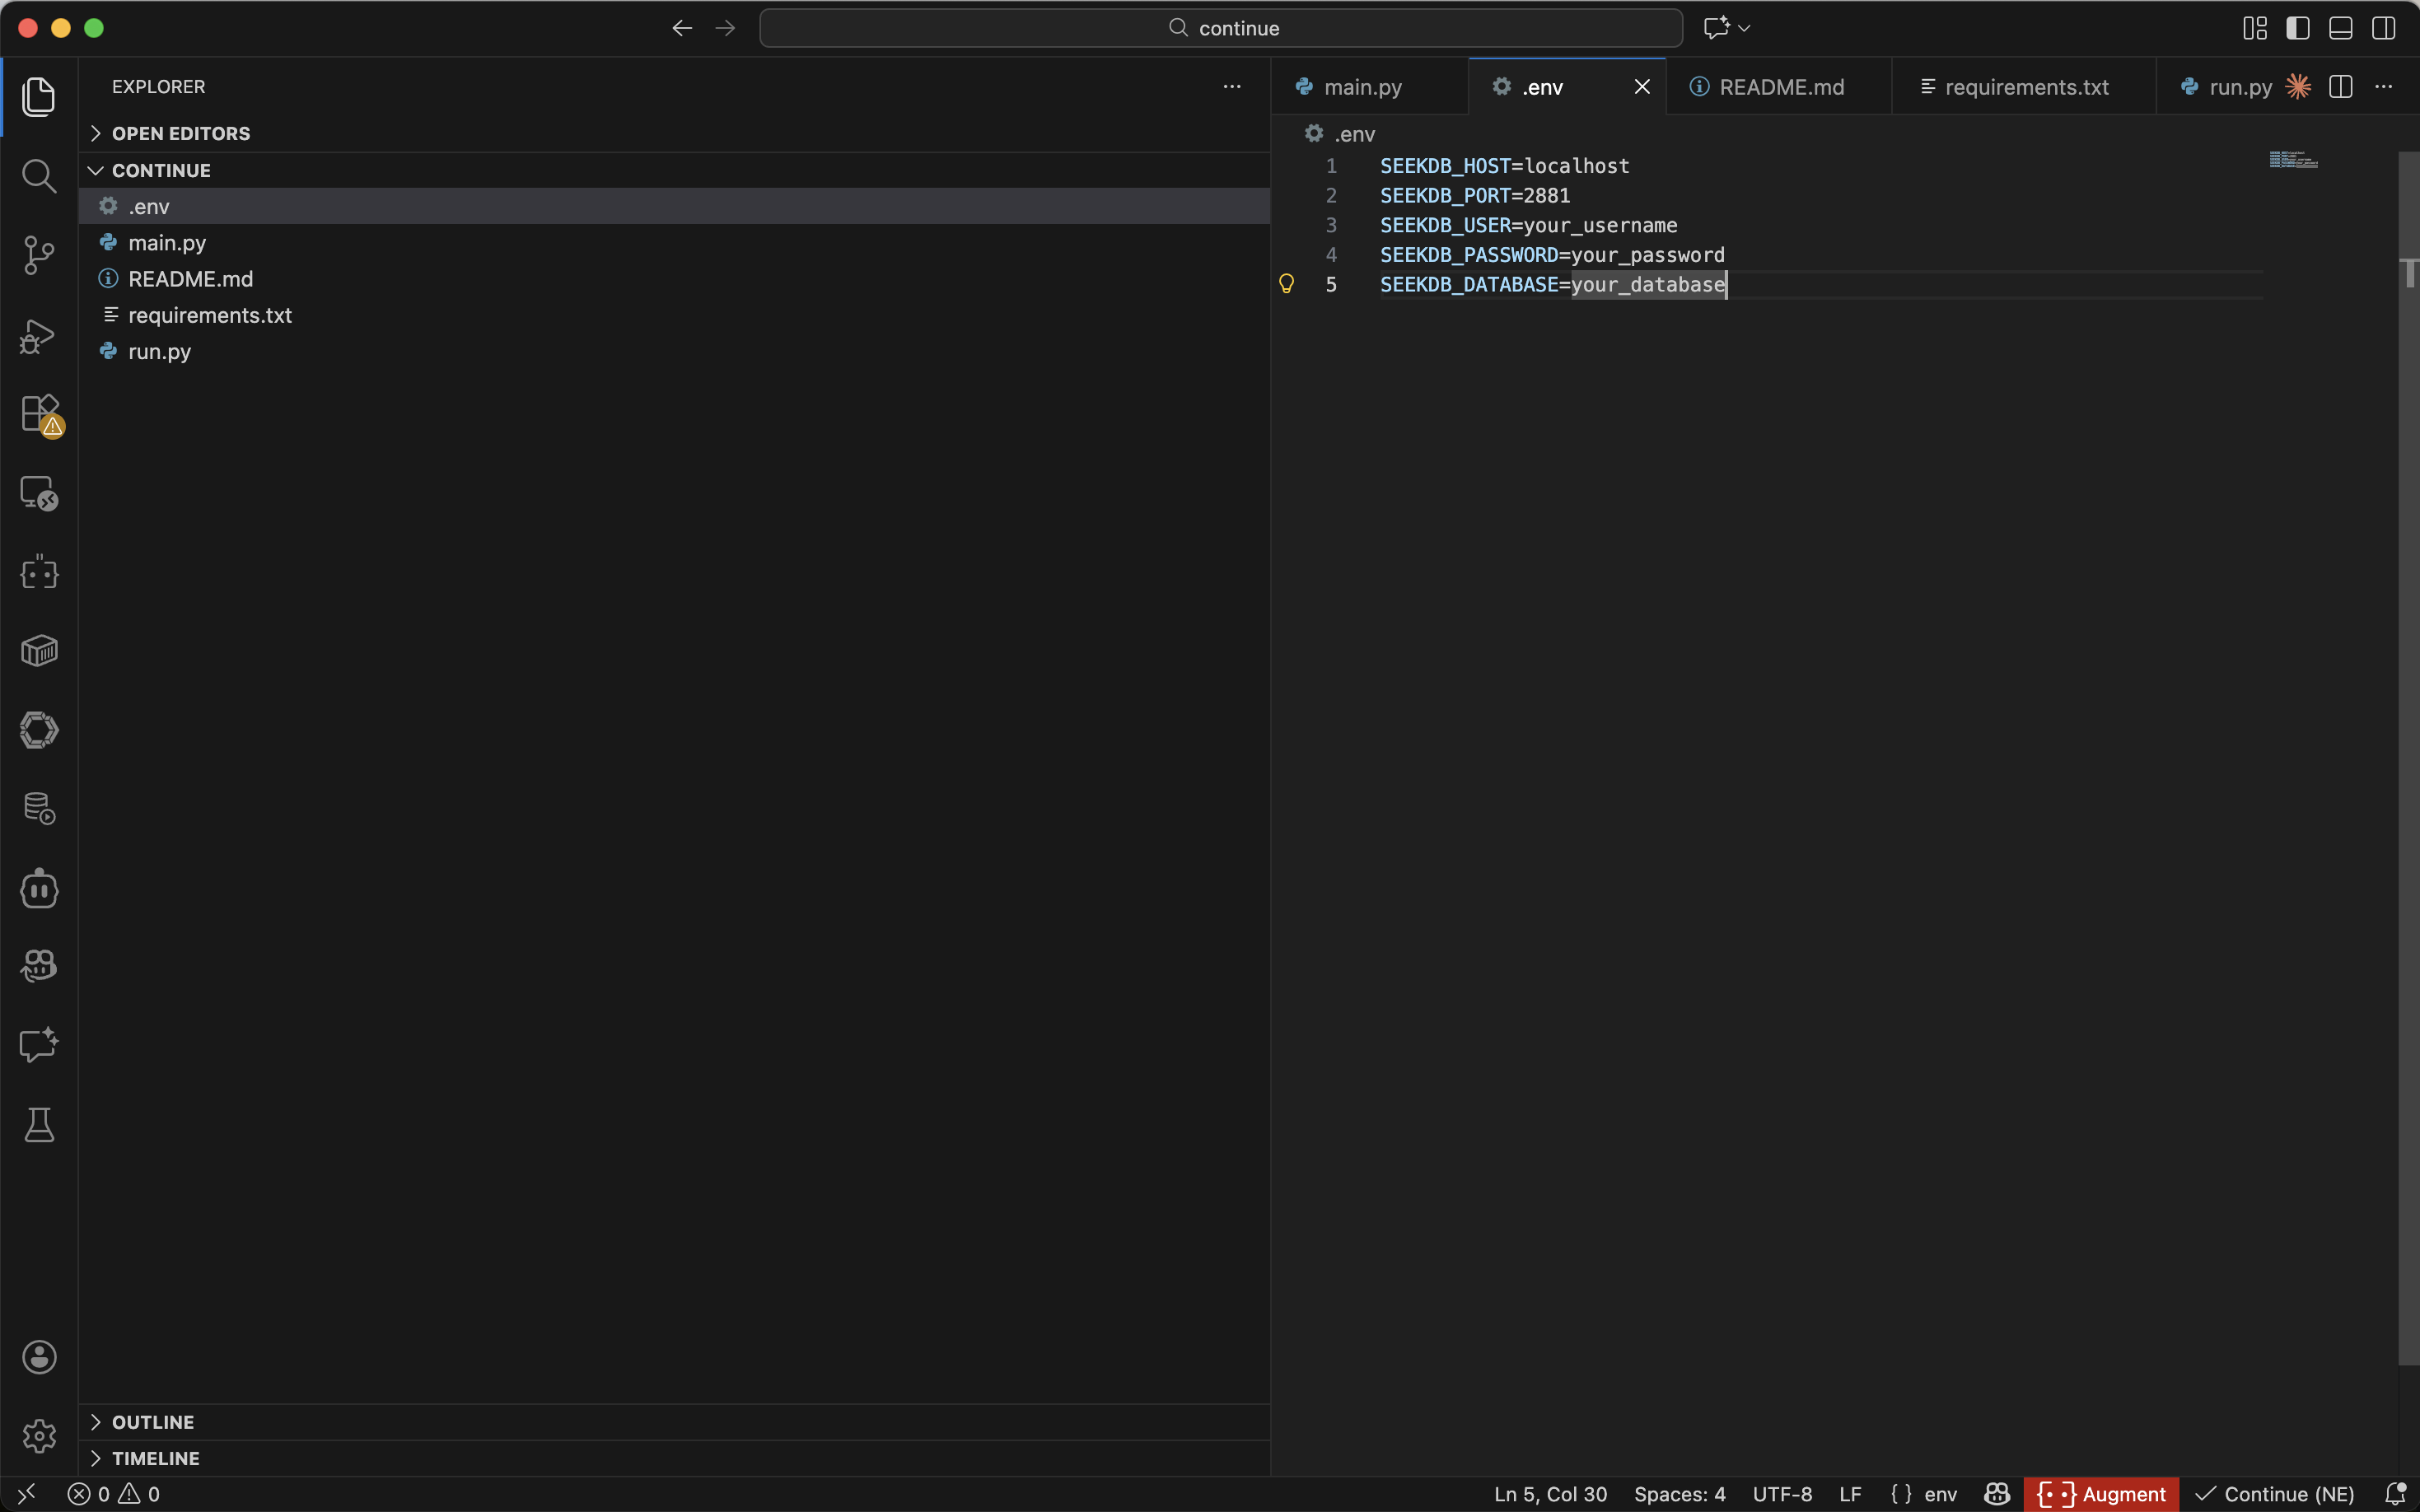
Task: Switch to the README.md tab
Action: [1780, 87]
